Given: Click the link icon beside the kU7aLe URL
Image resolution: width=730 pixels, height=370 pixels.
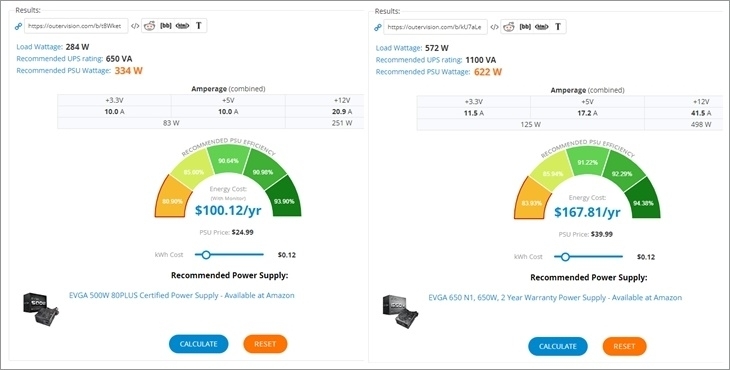Looking at the screenshot, I should point(378,27).
